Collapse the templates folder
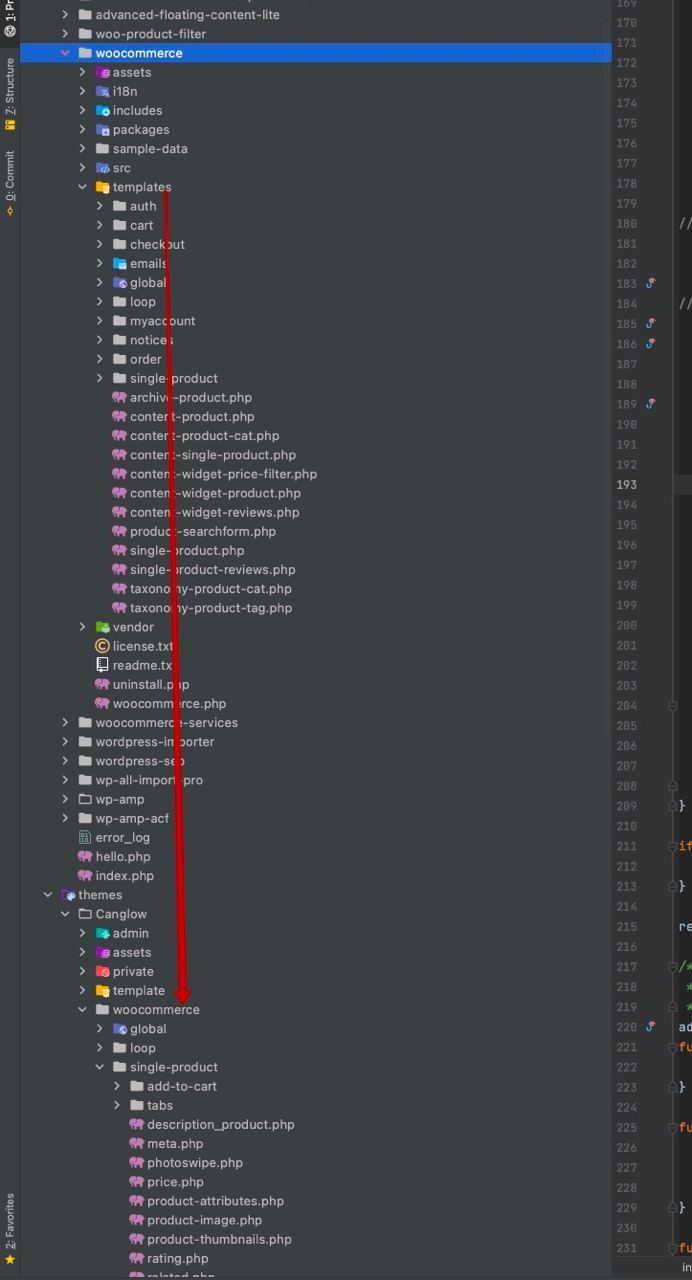The image size is (692, 1280). [83, 187]
